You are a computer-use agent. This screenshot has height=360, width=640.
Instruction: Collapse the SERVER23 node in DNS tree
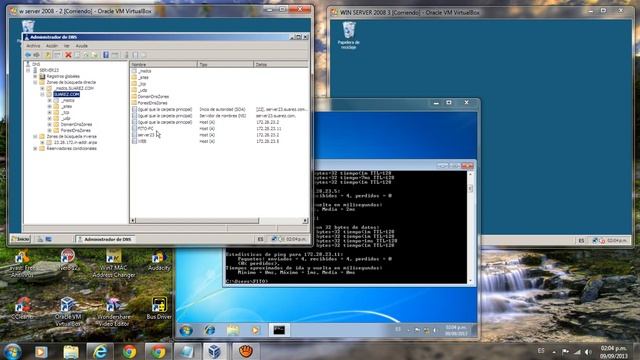[x=28, y=70]
